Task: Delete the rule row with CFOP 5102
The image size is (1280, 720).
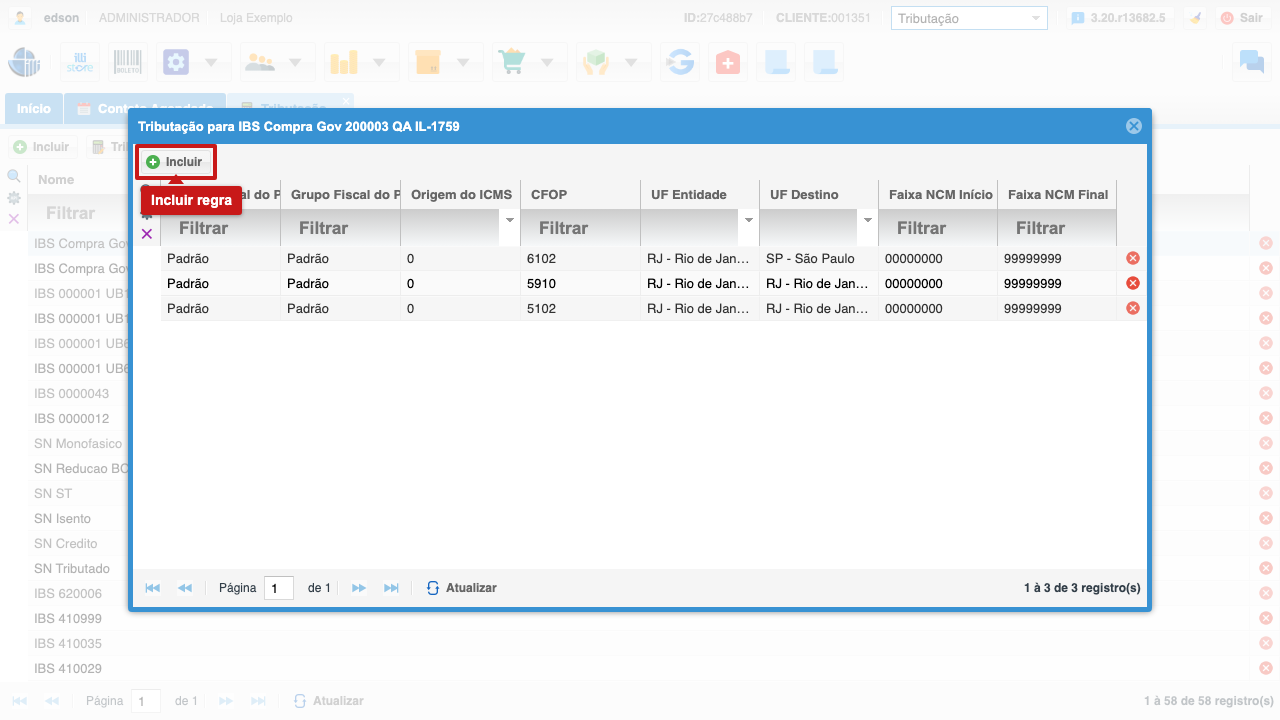Action: click(1133, 308)
